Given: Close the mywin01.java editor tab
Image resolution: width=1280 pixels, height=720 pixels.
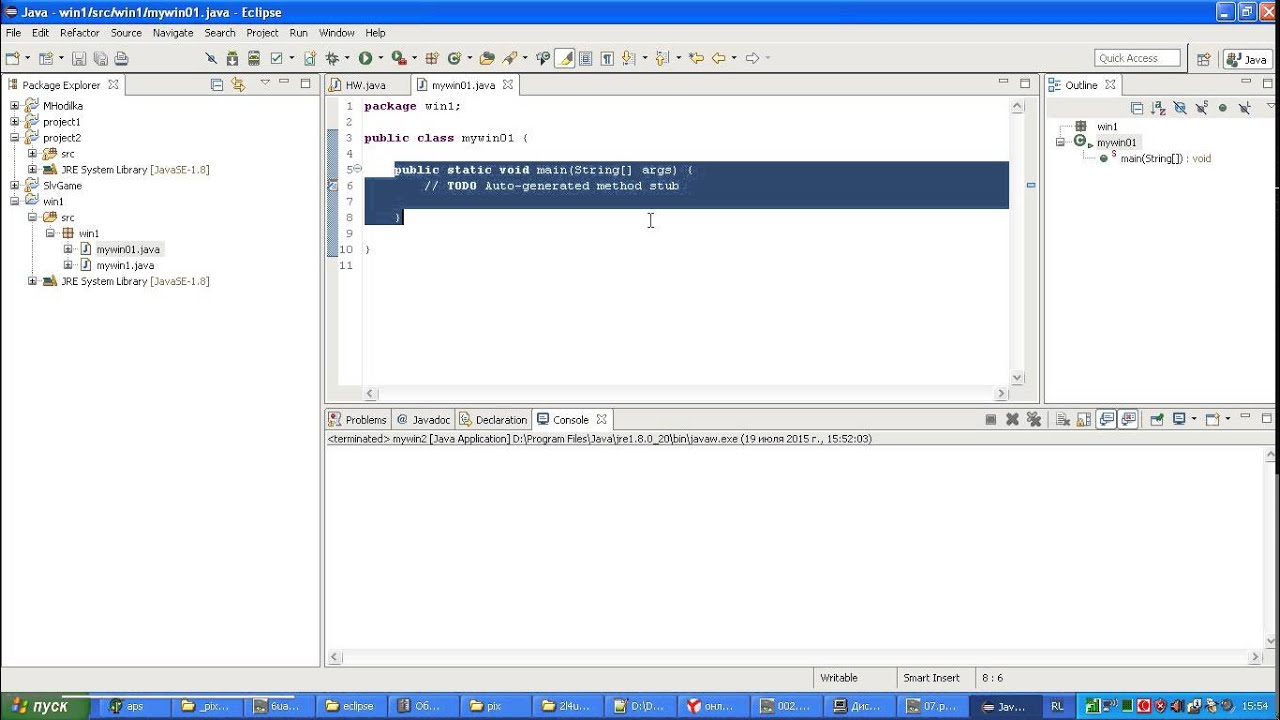Looking at the screenshot, I should [507, 85].
